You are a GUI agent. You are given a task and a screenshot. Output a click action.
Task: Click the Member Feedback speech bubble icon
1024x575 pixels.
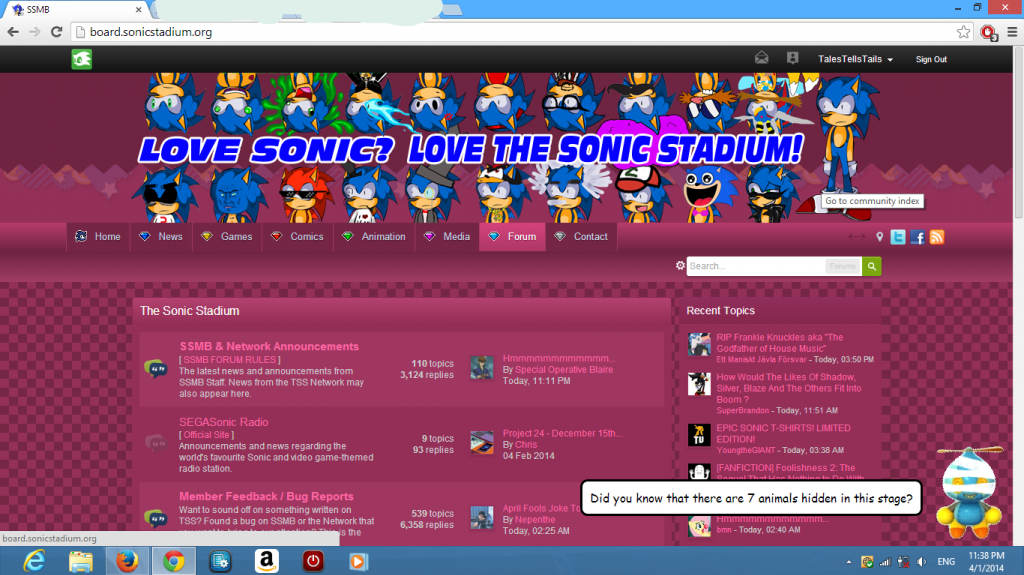click(155, 519)
